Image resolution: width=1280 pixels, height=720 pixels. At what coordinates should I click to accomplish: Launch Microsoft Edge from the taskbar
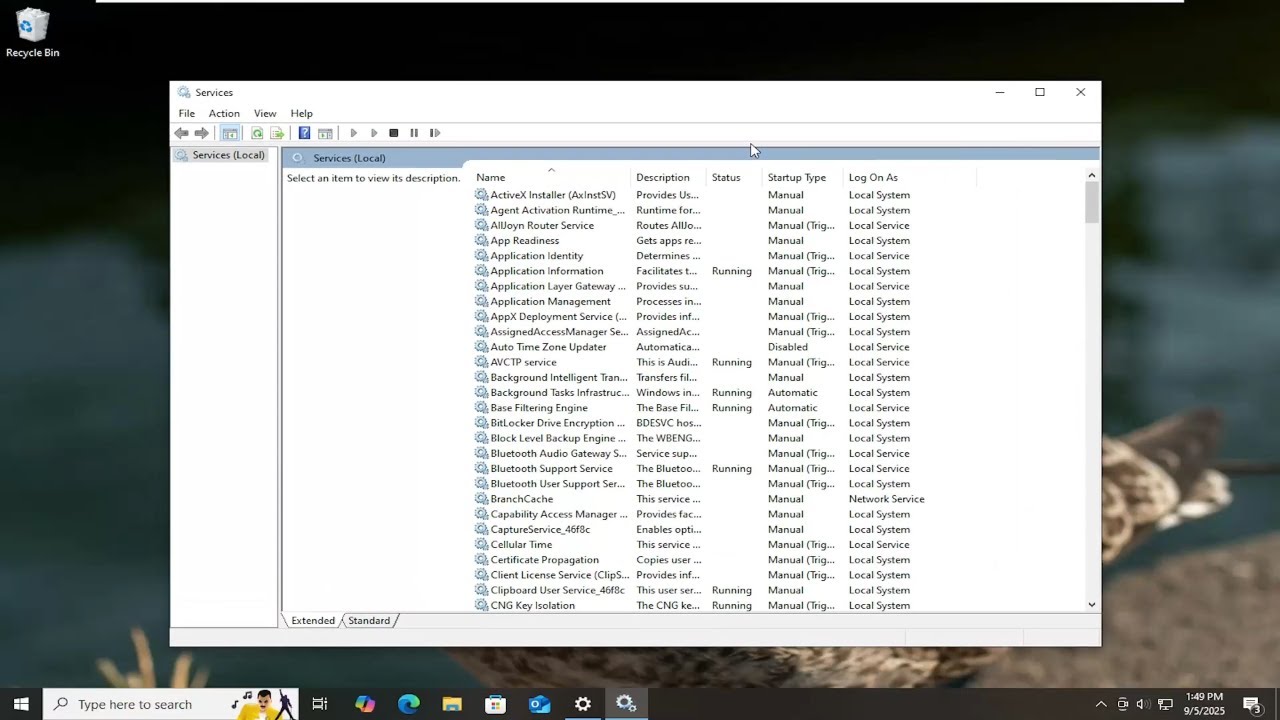click(x=409, y=704)
